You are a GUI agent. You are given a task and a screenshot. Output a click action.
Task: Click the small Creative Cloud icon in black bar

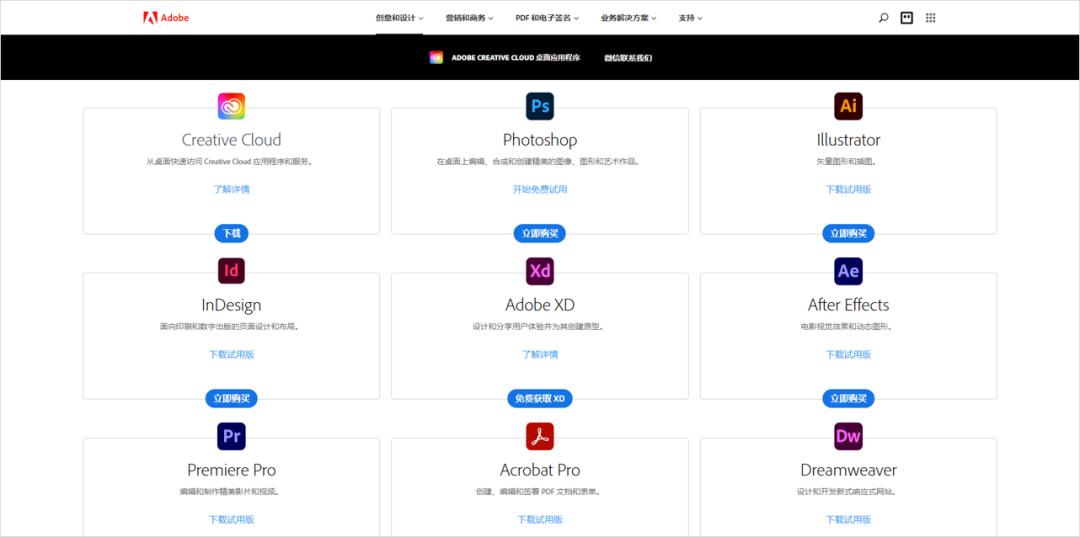[436, 58]
